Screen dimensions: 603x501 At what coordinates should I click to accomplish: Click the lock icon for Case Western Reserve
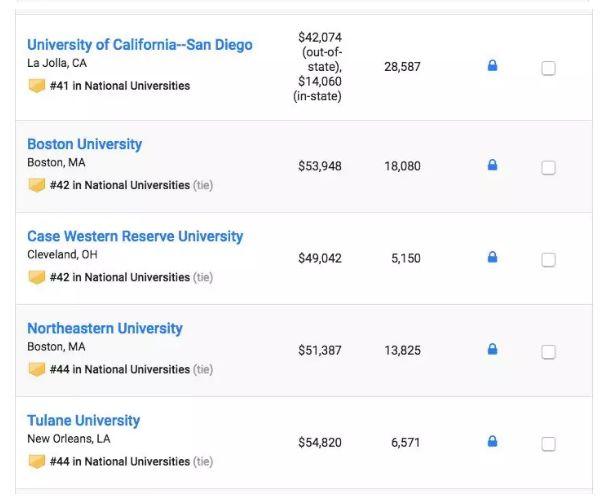tap(492, 258)
